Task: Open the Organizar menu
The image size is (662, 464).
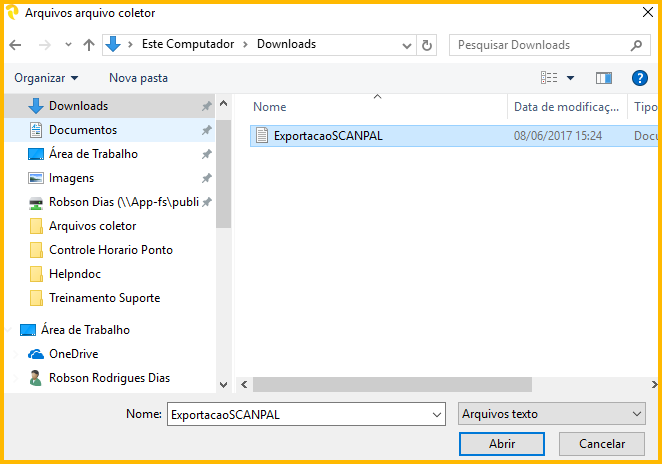Action: (46, 78)
